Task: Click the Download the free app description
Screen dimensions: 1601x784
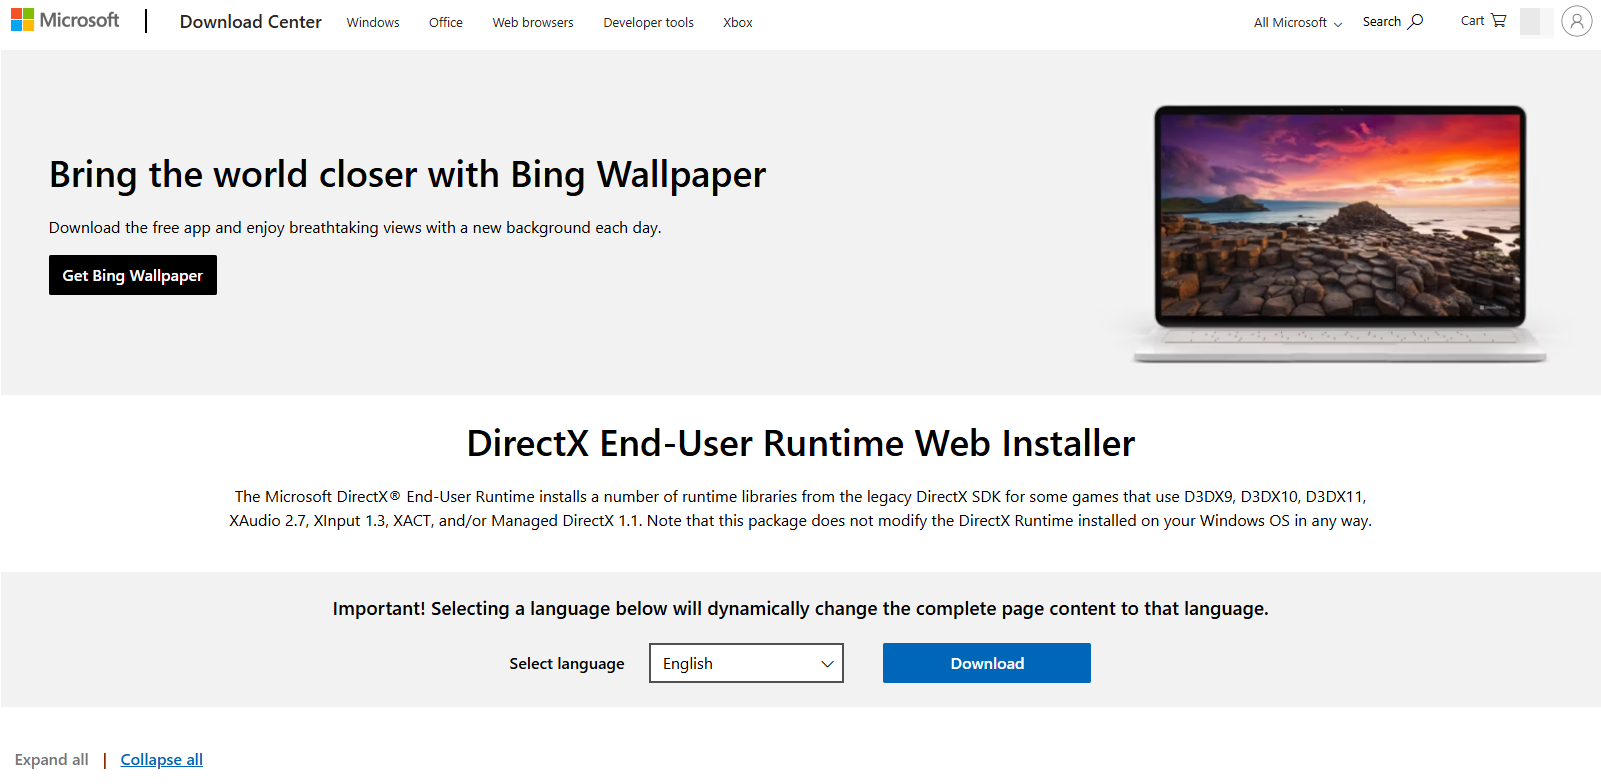Action: (x=355, y=228)
